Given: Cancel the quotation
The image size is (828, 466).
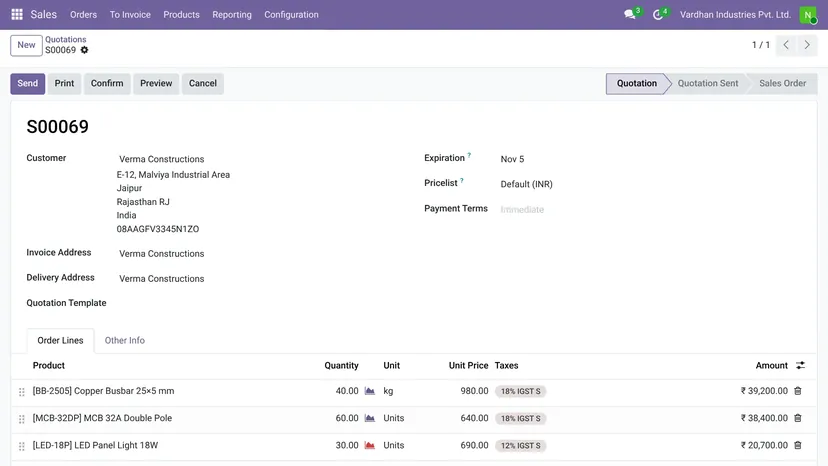Looking at the screenshot, I should point(203,83).
